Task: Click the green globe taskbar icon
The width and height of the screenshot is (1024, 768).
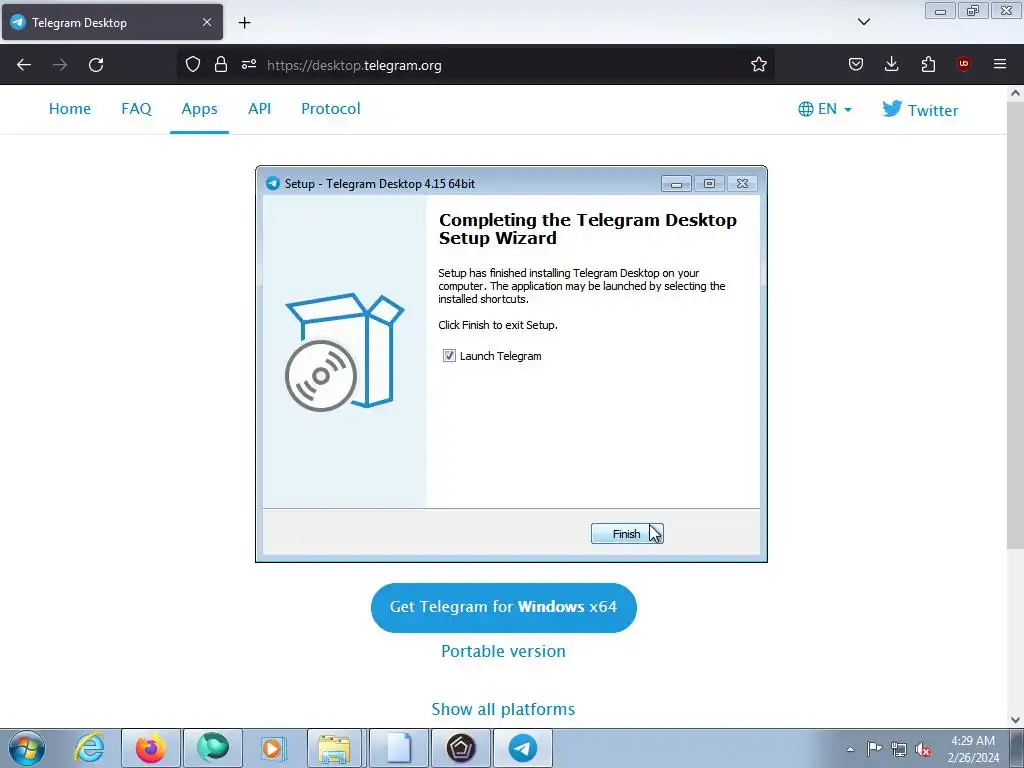Action: pos(213,748)
